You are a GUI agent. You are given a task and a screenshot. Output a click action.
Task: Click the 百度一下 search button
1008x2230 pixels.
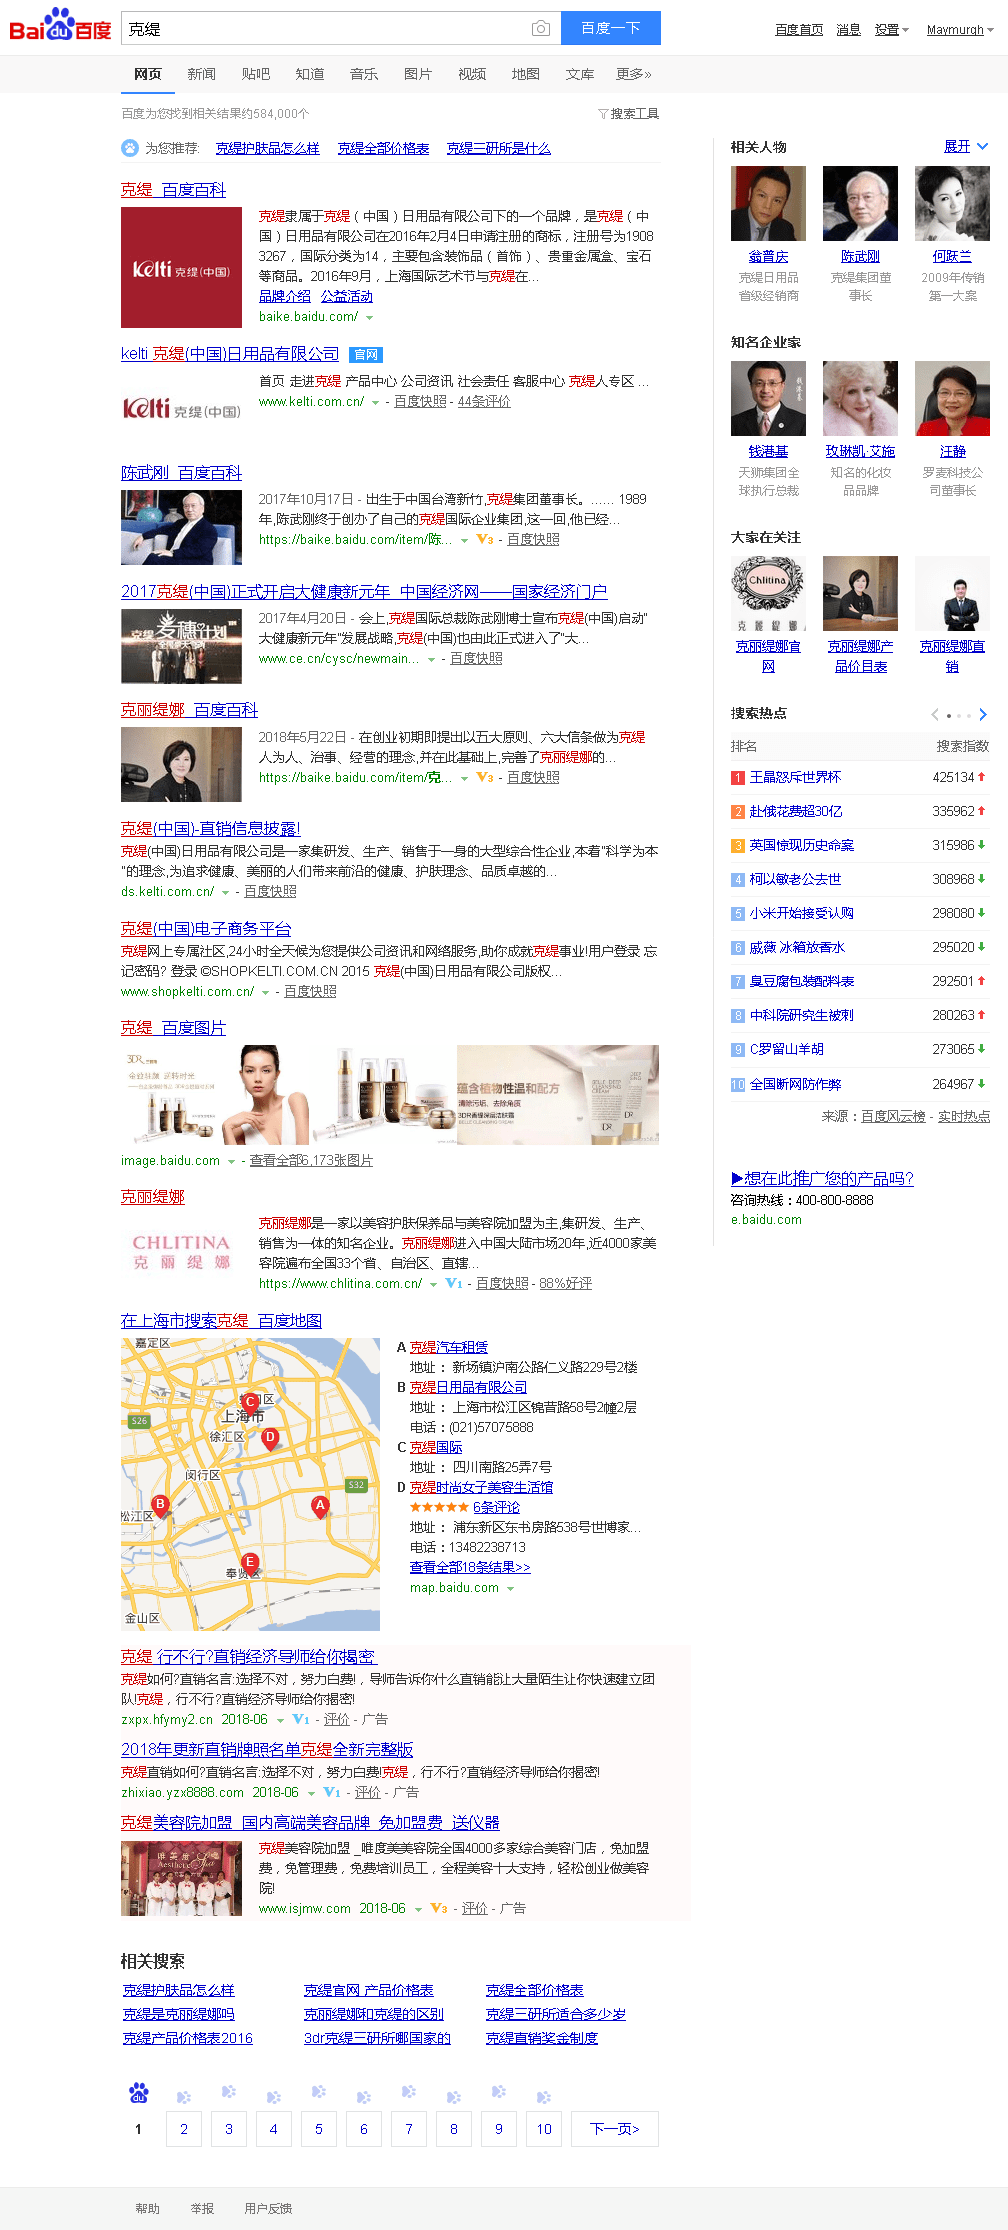coord(611,28)
